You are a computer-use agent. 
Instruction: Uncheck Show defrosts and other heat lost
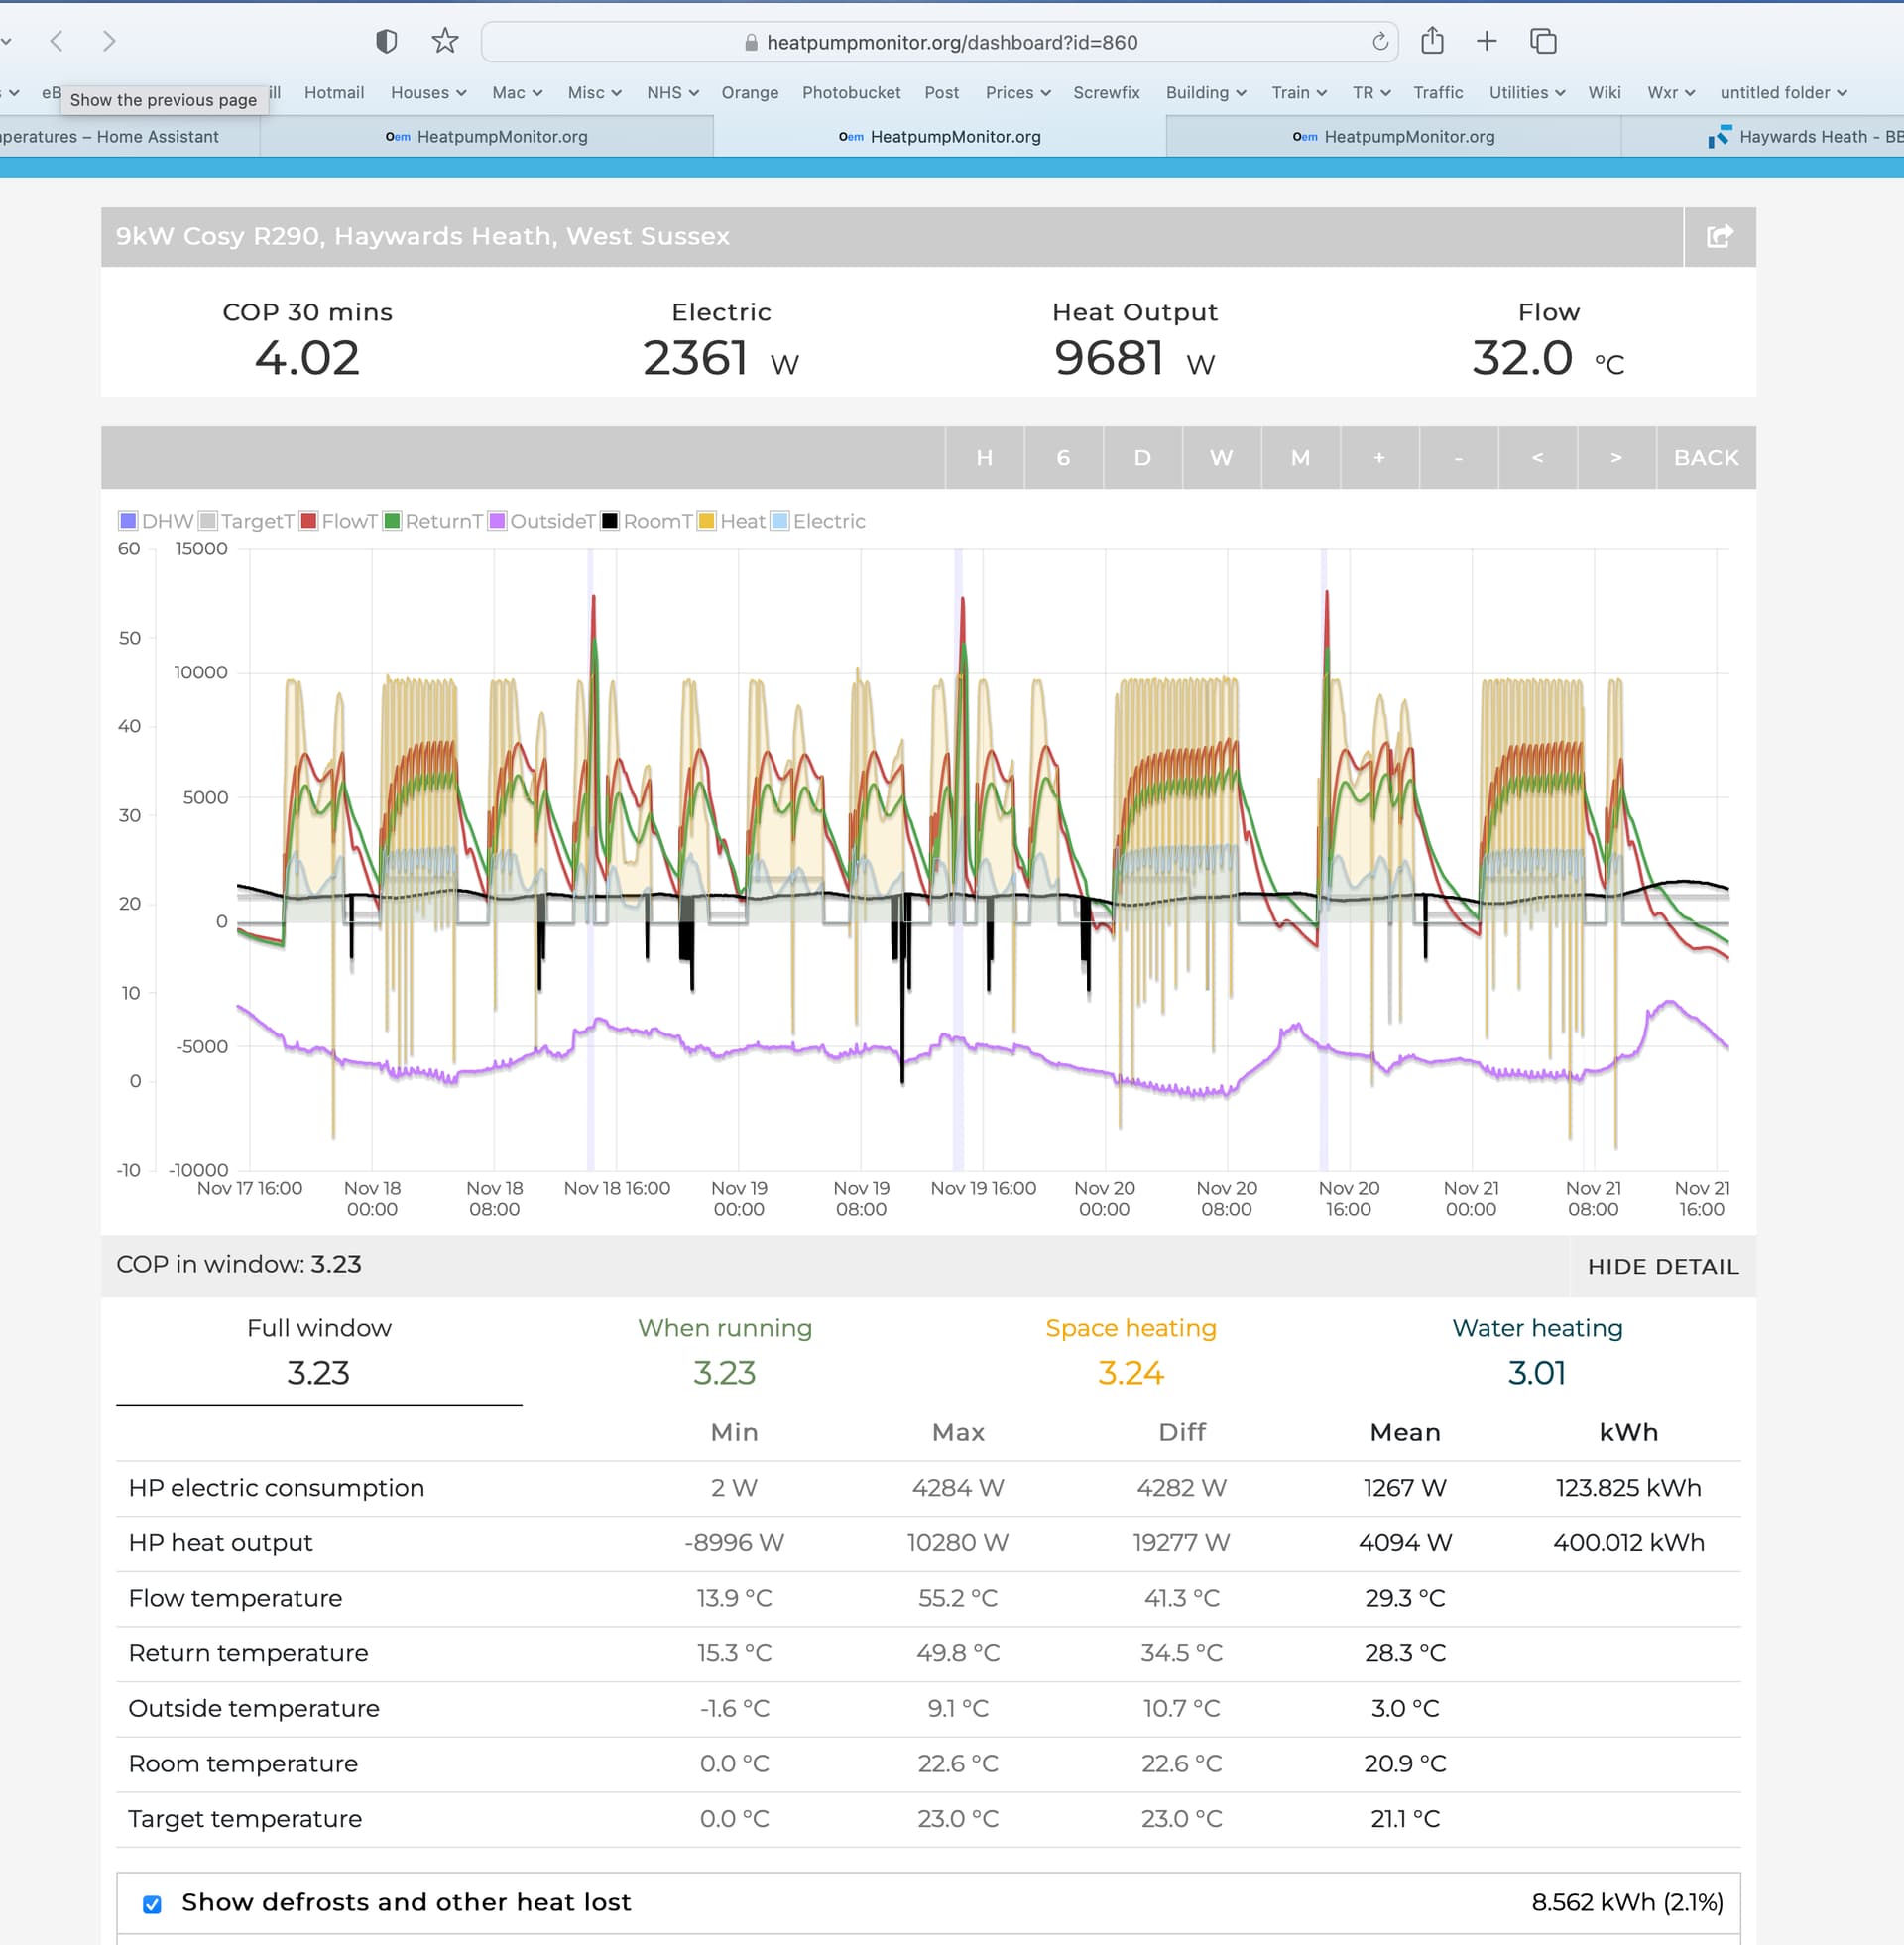(x=152, y=1904)
